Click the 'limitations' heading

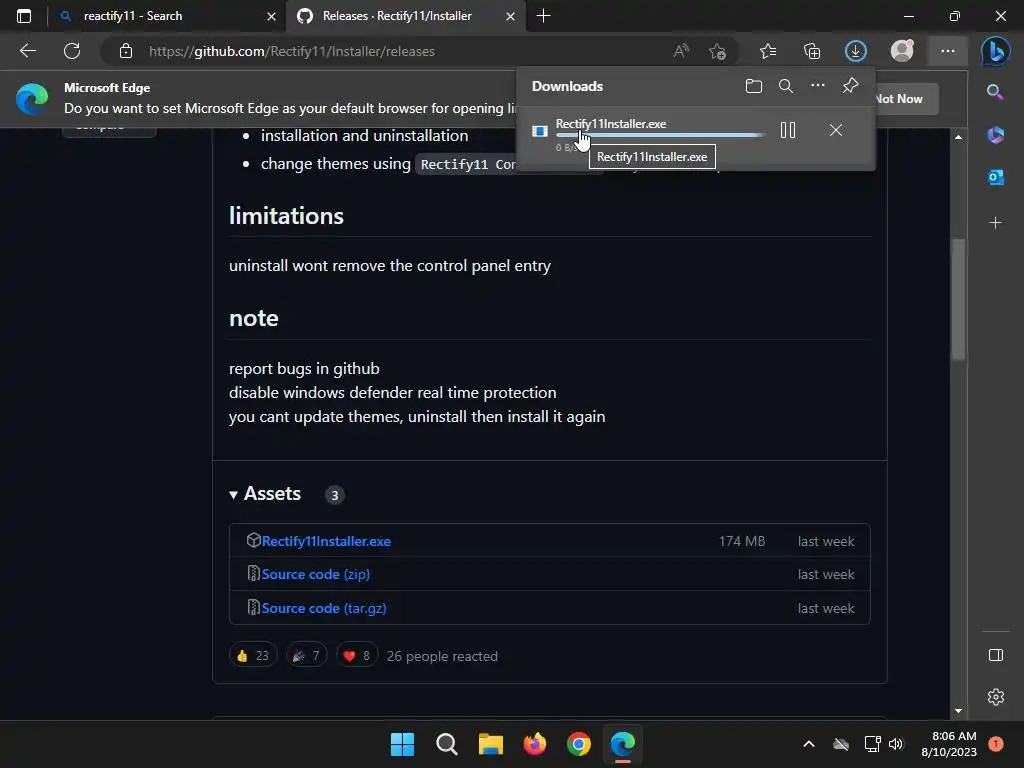pos(286,216)
